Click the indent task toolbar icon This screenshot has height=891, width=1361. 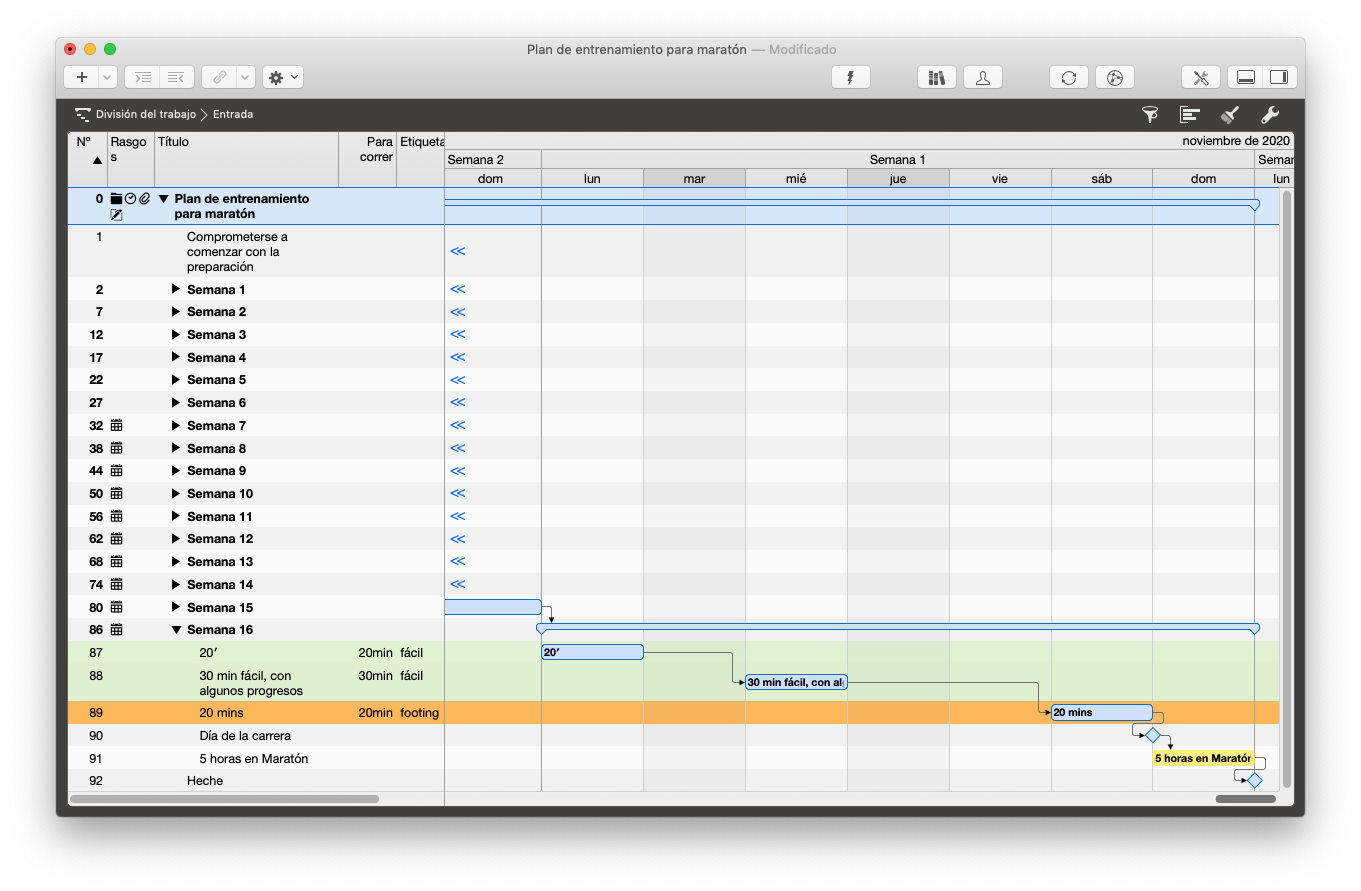143,77
